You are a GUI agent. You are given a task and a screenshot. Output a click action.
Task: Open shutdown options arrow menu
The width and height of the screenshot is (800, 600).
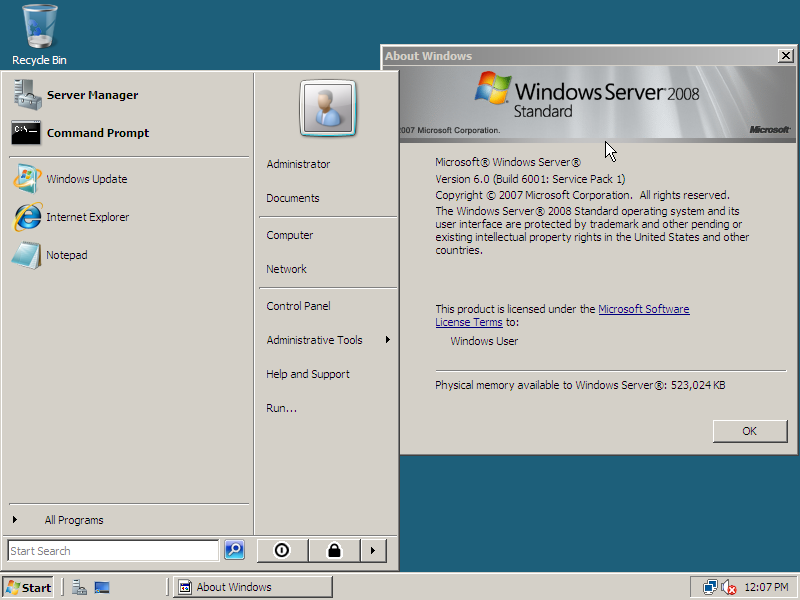click(373, 550)
